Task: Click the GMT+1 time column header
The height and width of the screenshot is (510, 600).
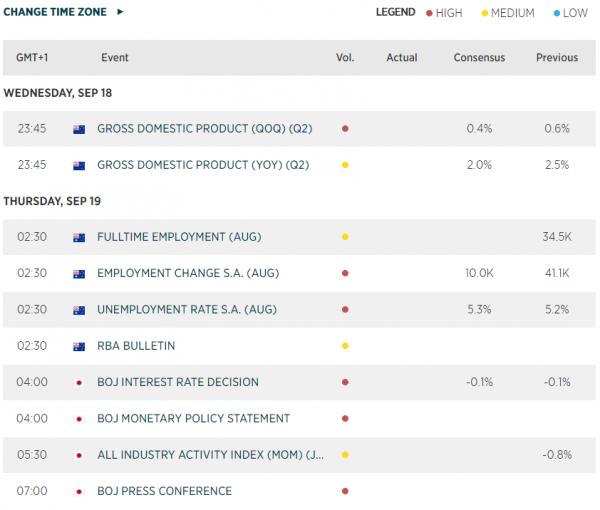Action: pos(32,58)
